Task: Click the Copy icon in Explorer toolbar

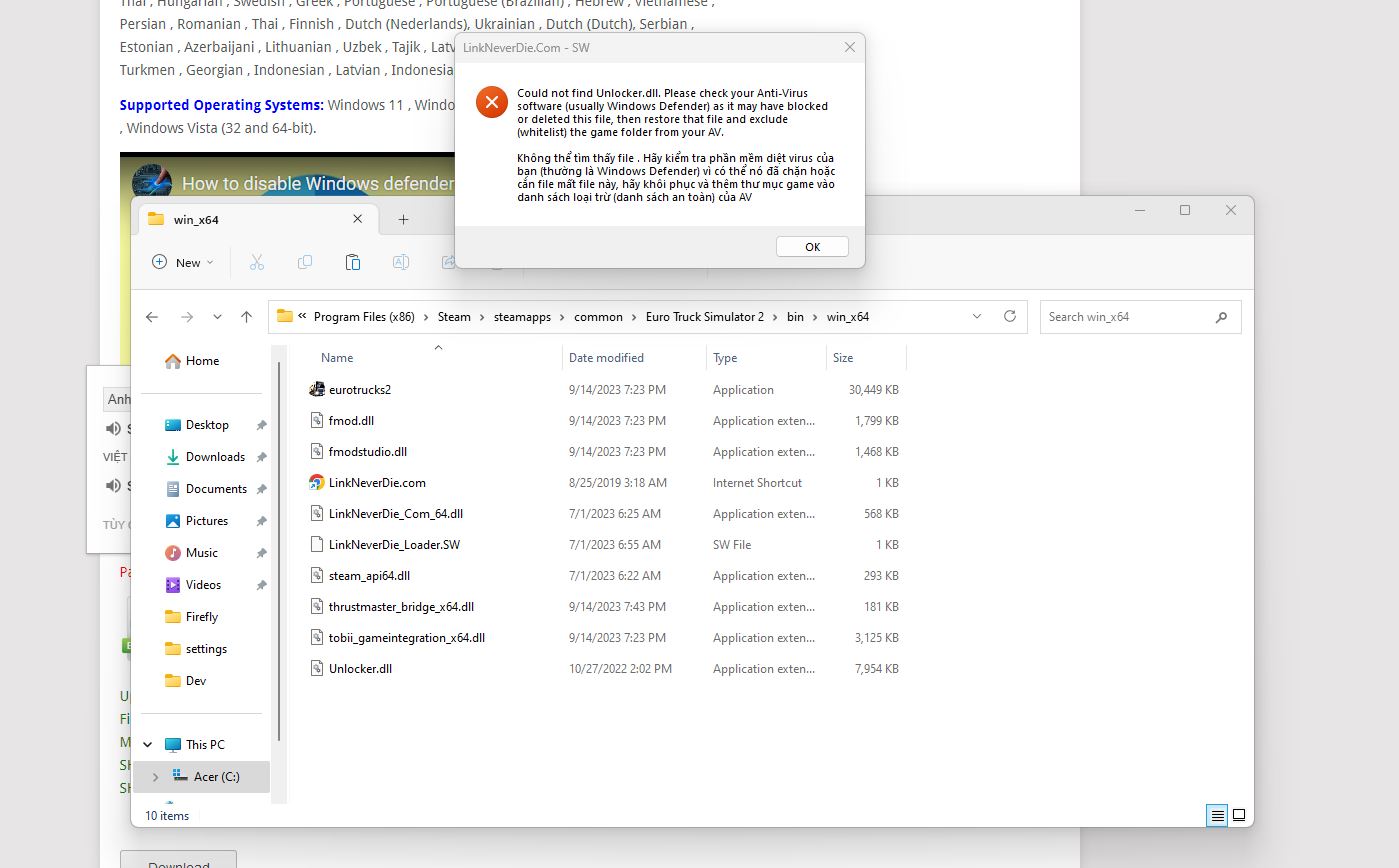Action: click(x=305, y=262)
